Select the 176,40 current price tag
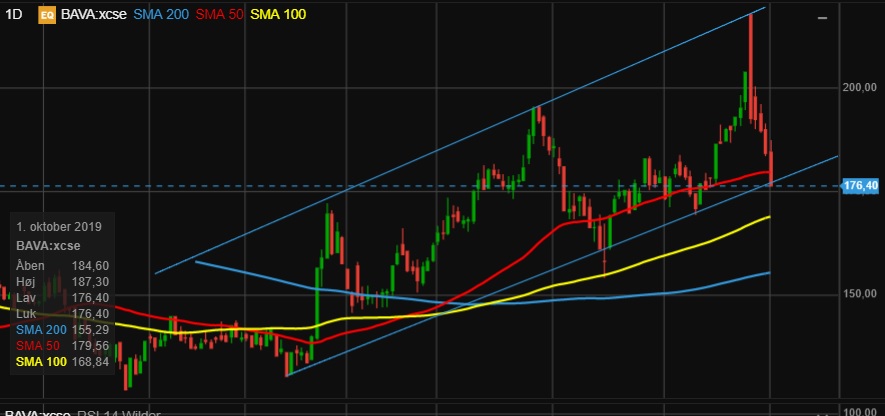The height and width of the screenshot is (416, 885). [x=860, y=186]
